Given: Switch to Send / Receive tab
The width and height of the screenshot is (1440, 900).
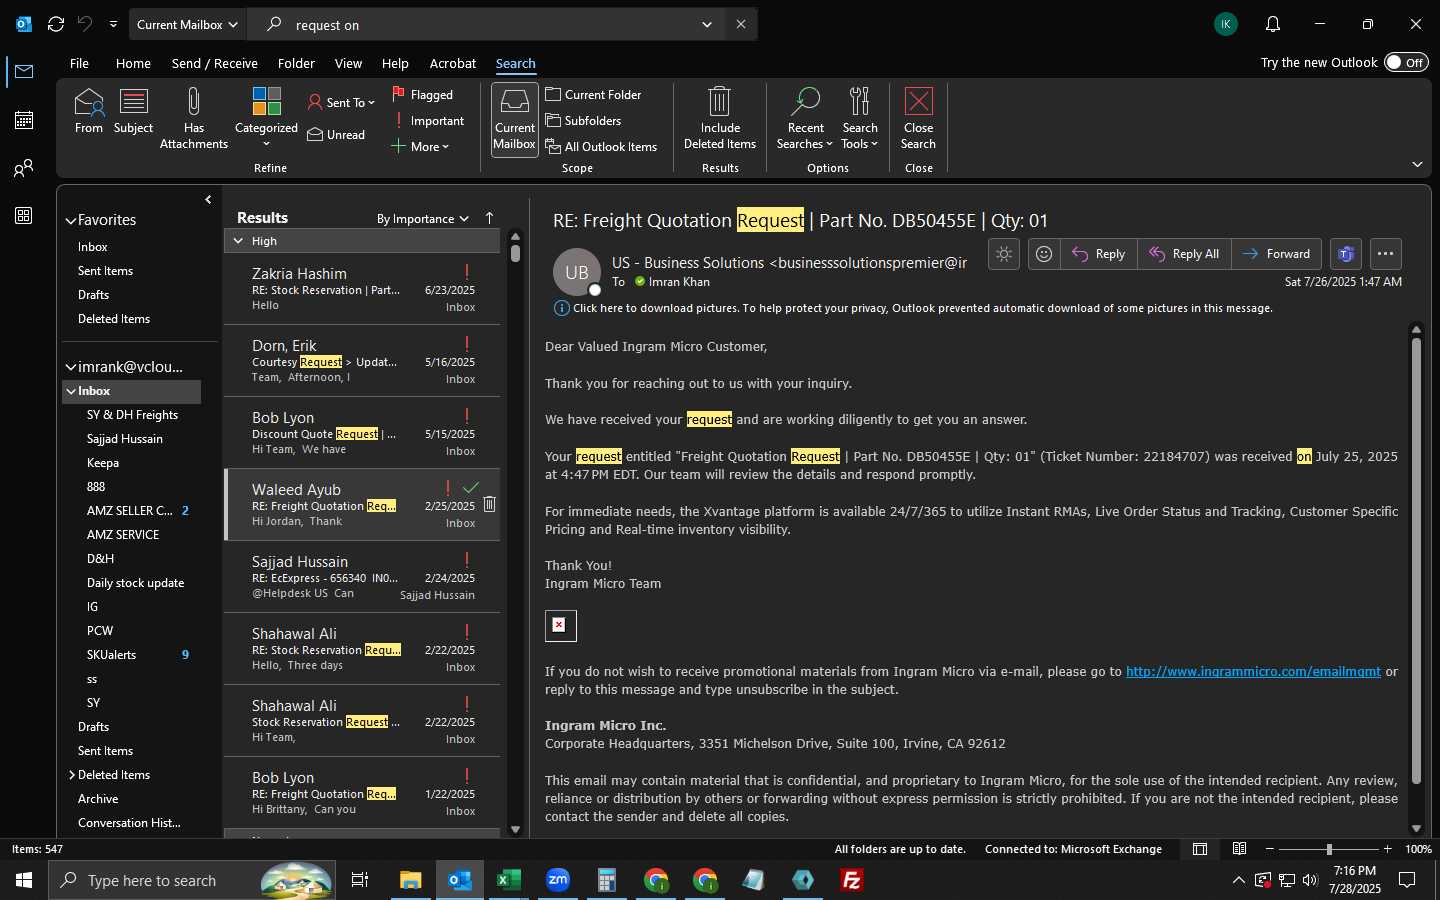Looking at the screenshot, I should (215, 63).
